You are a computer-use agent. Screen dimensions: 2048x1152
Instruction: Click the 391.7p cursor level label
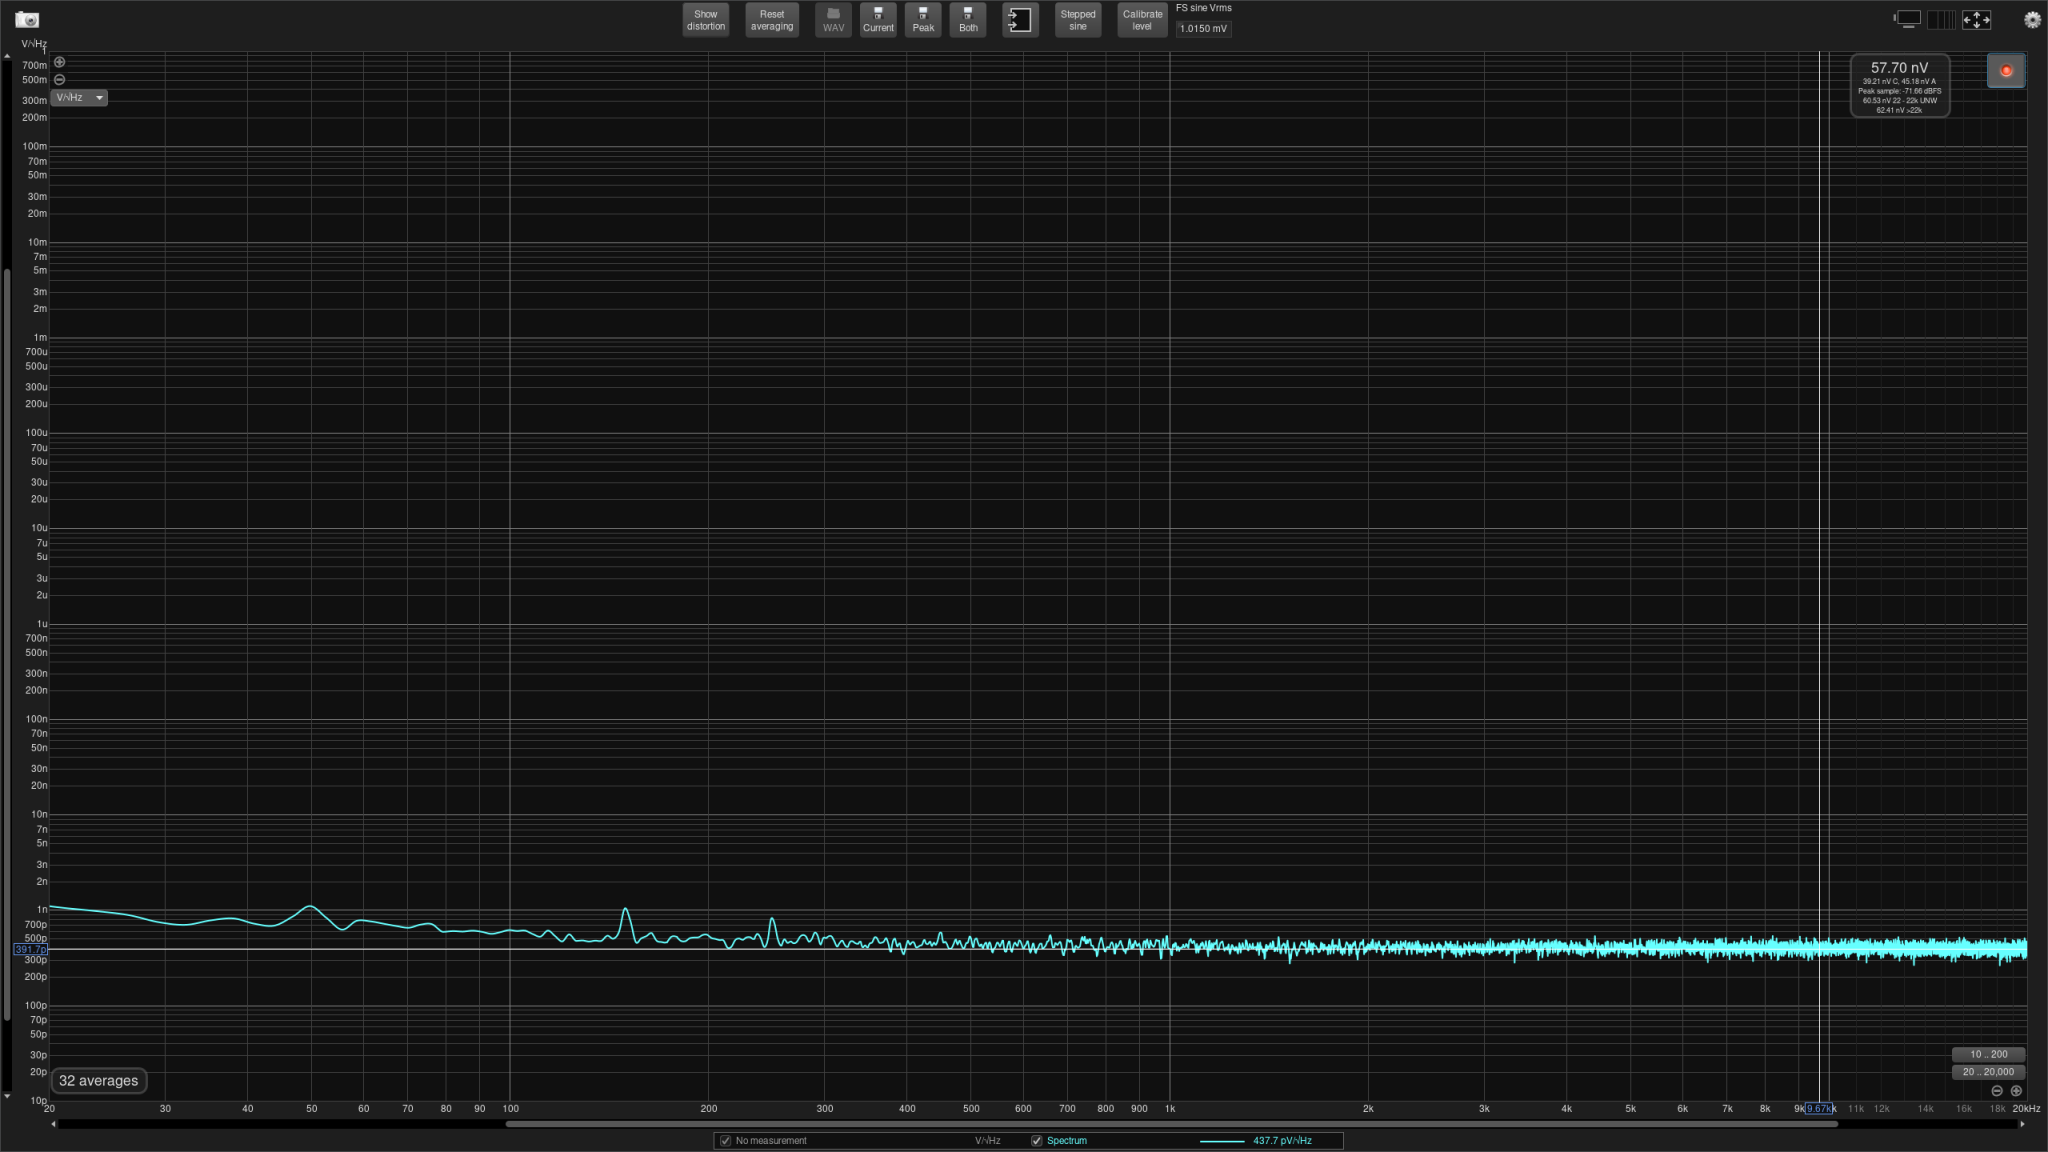pos(30,949)
